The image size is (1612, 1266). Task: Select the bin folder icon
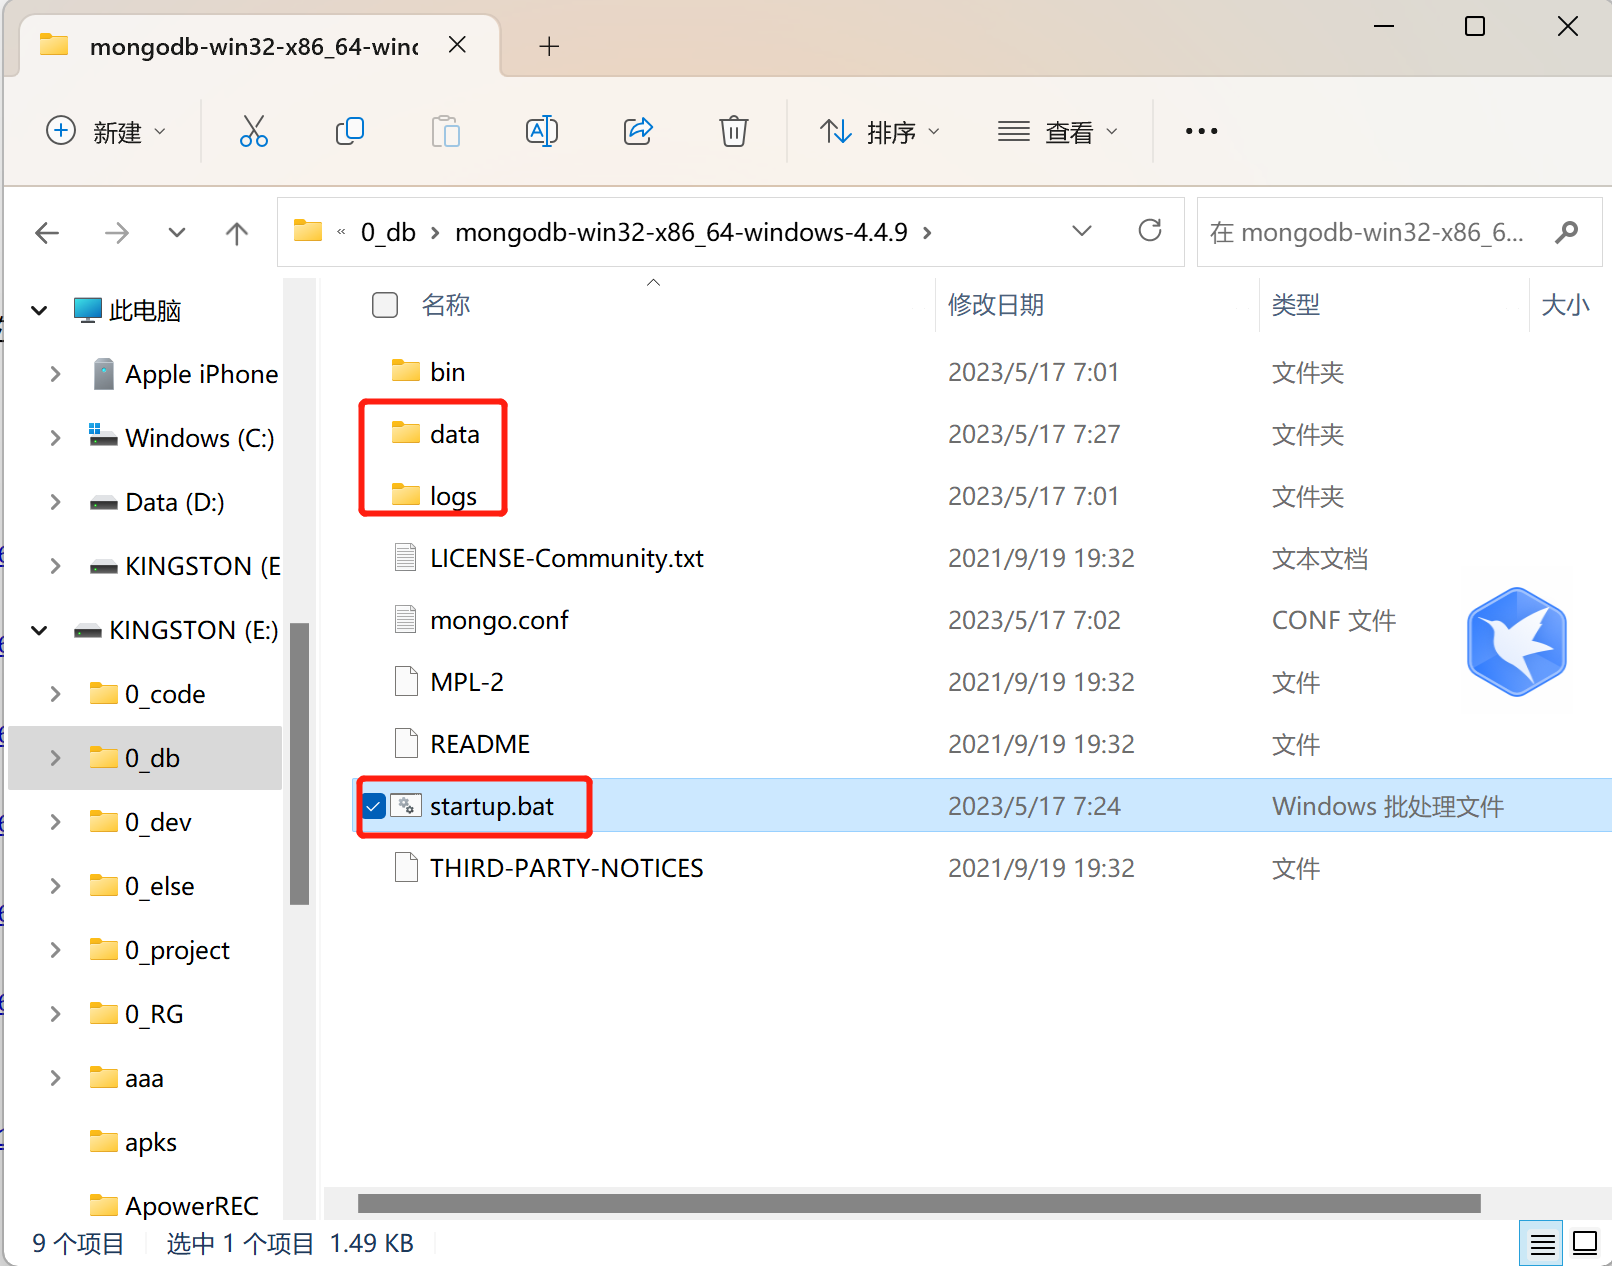(x=405, y=371)
